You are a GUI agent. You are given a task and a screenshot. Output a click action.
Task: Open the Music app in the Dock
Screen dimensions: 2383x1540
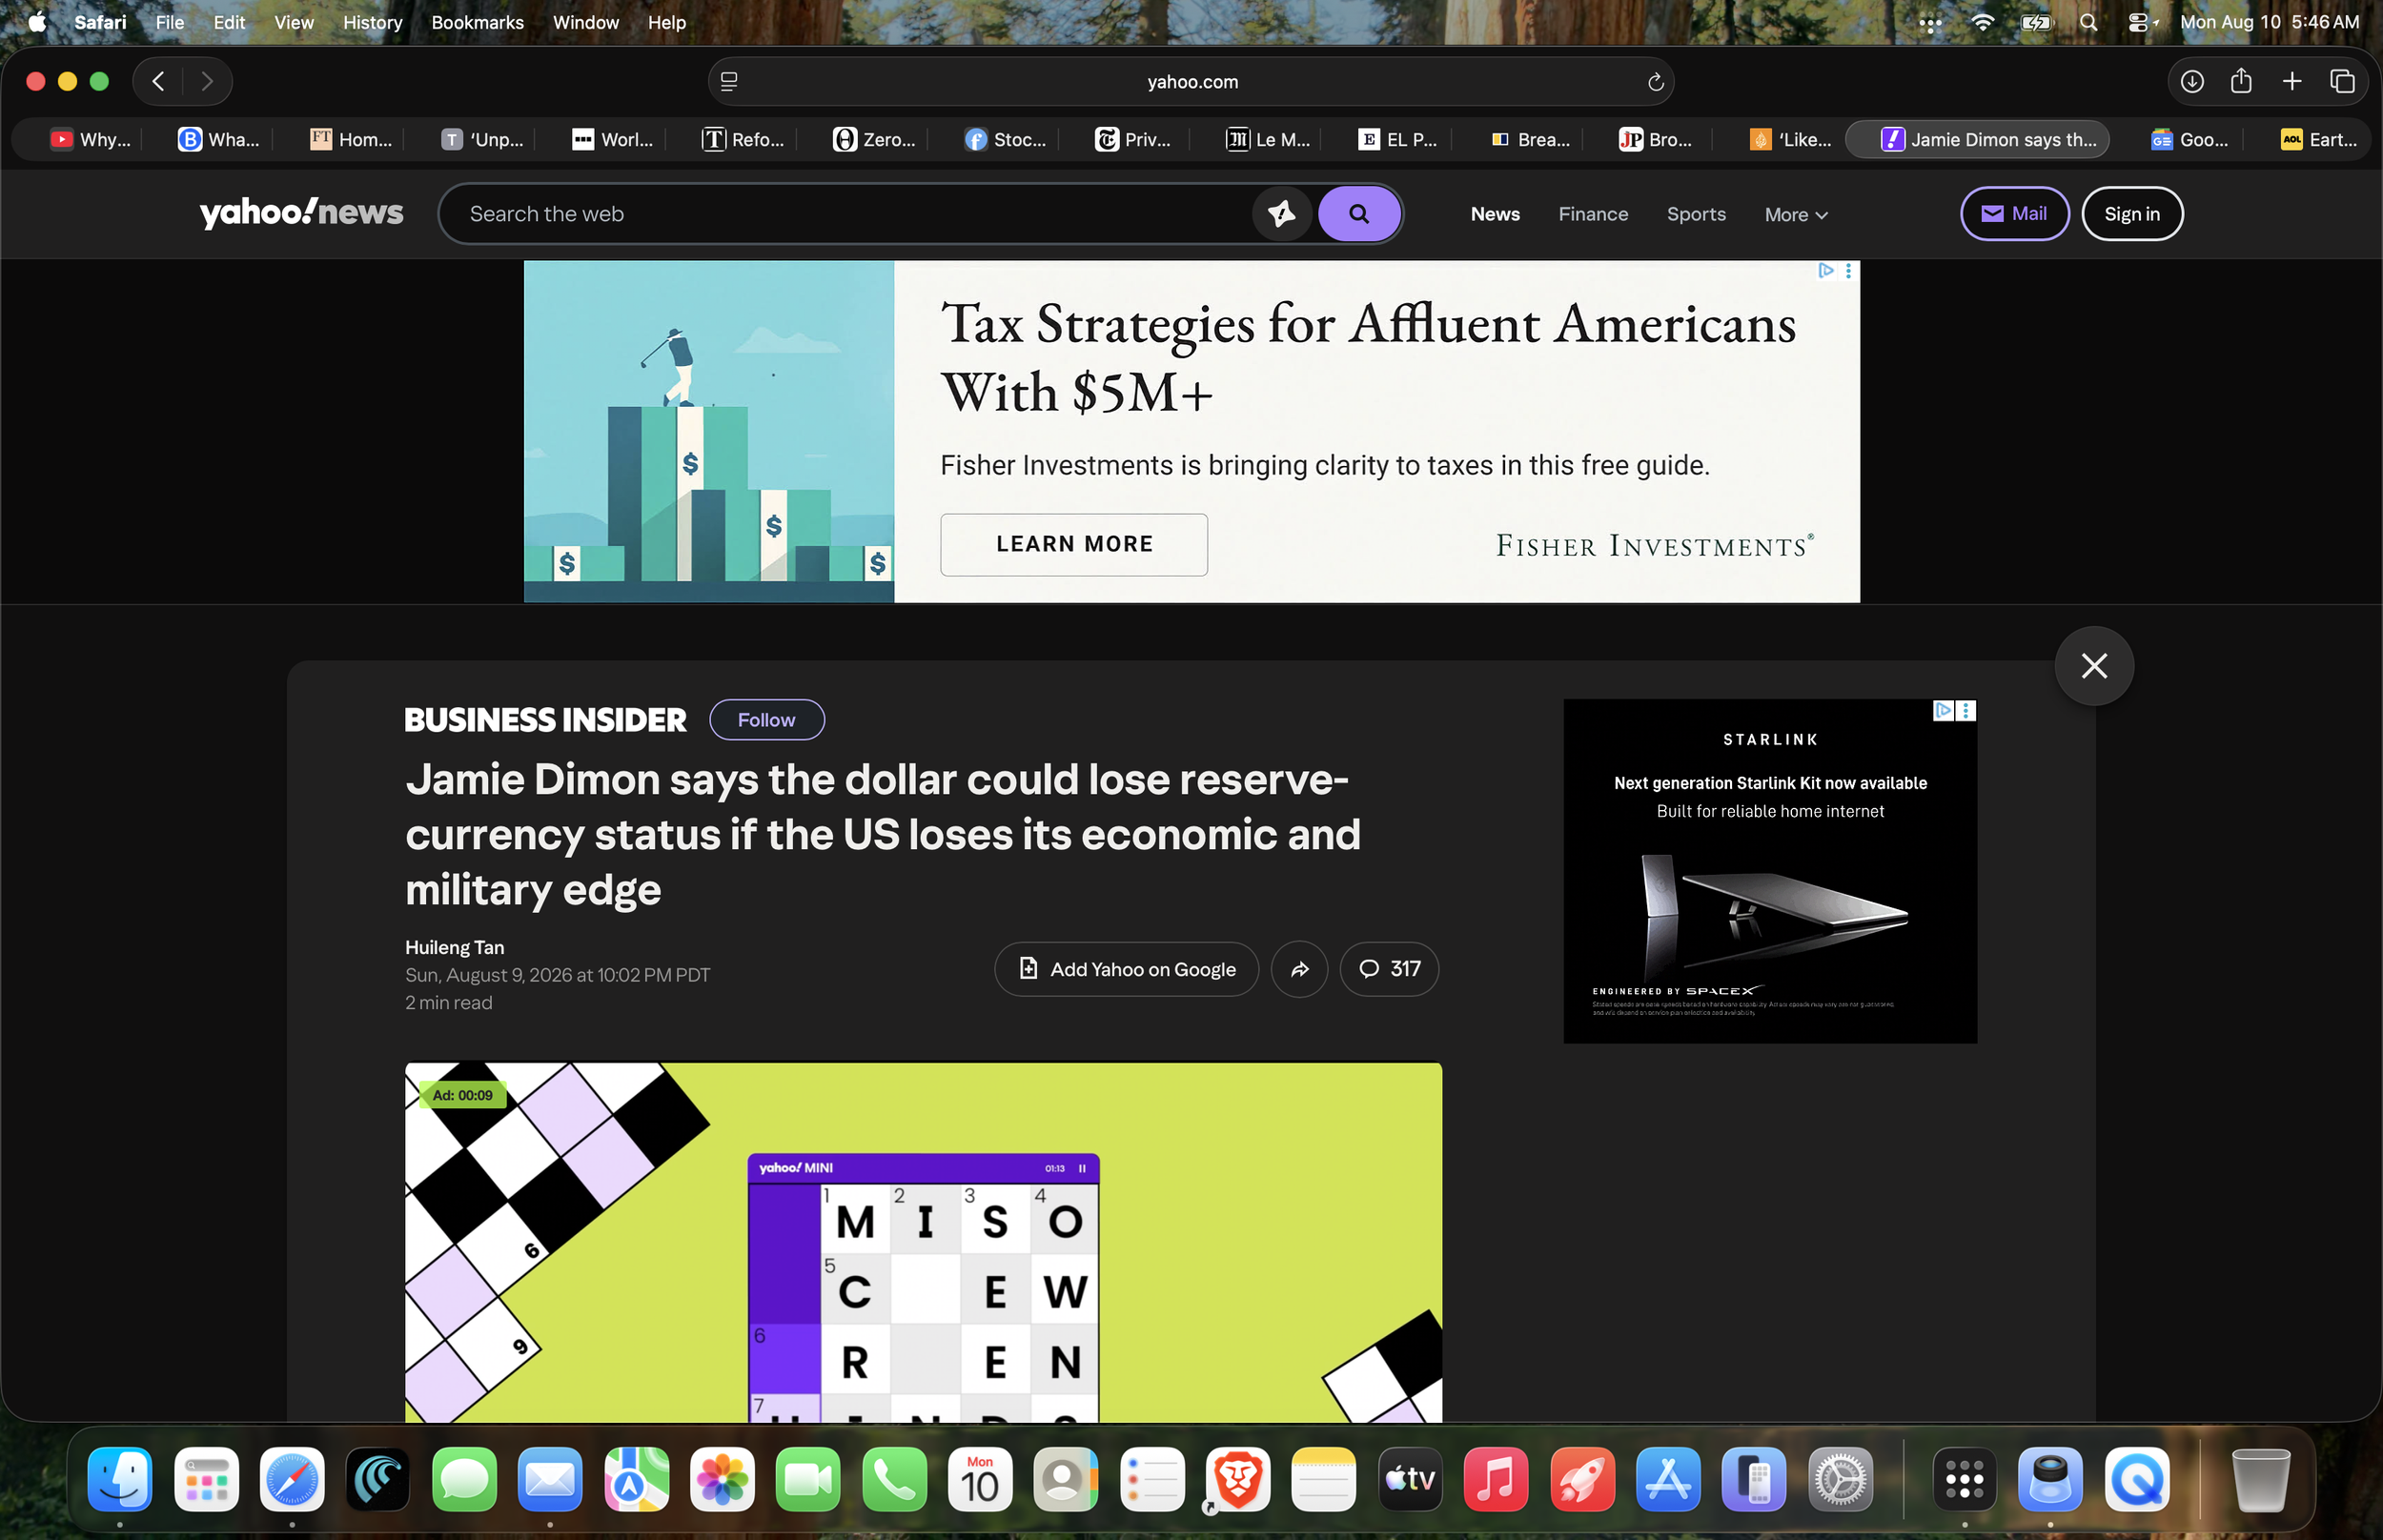(1496, 1480)
